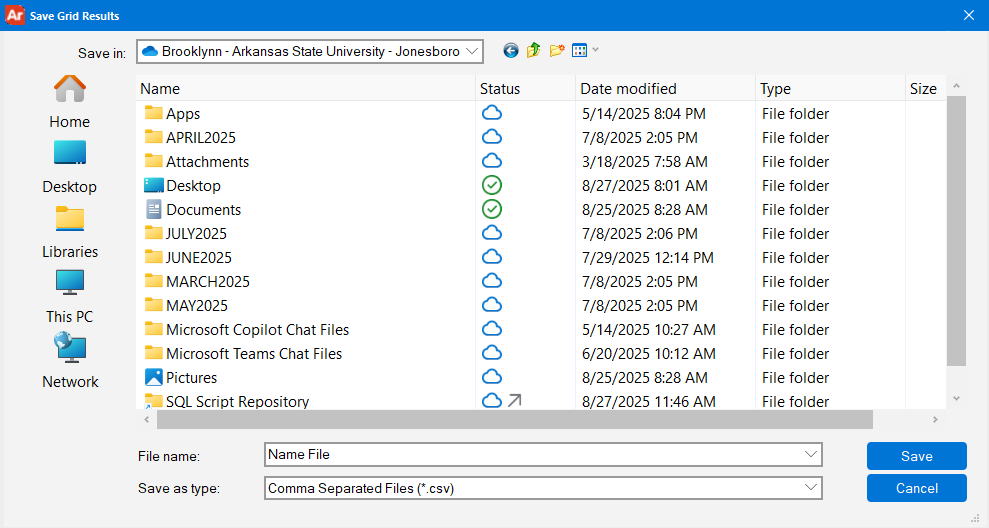Close the Save Grid Results dialog
This screenshot has width=989, height=528.
pos(969,15)
